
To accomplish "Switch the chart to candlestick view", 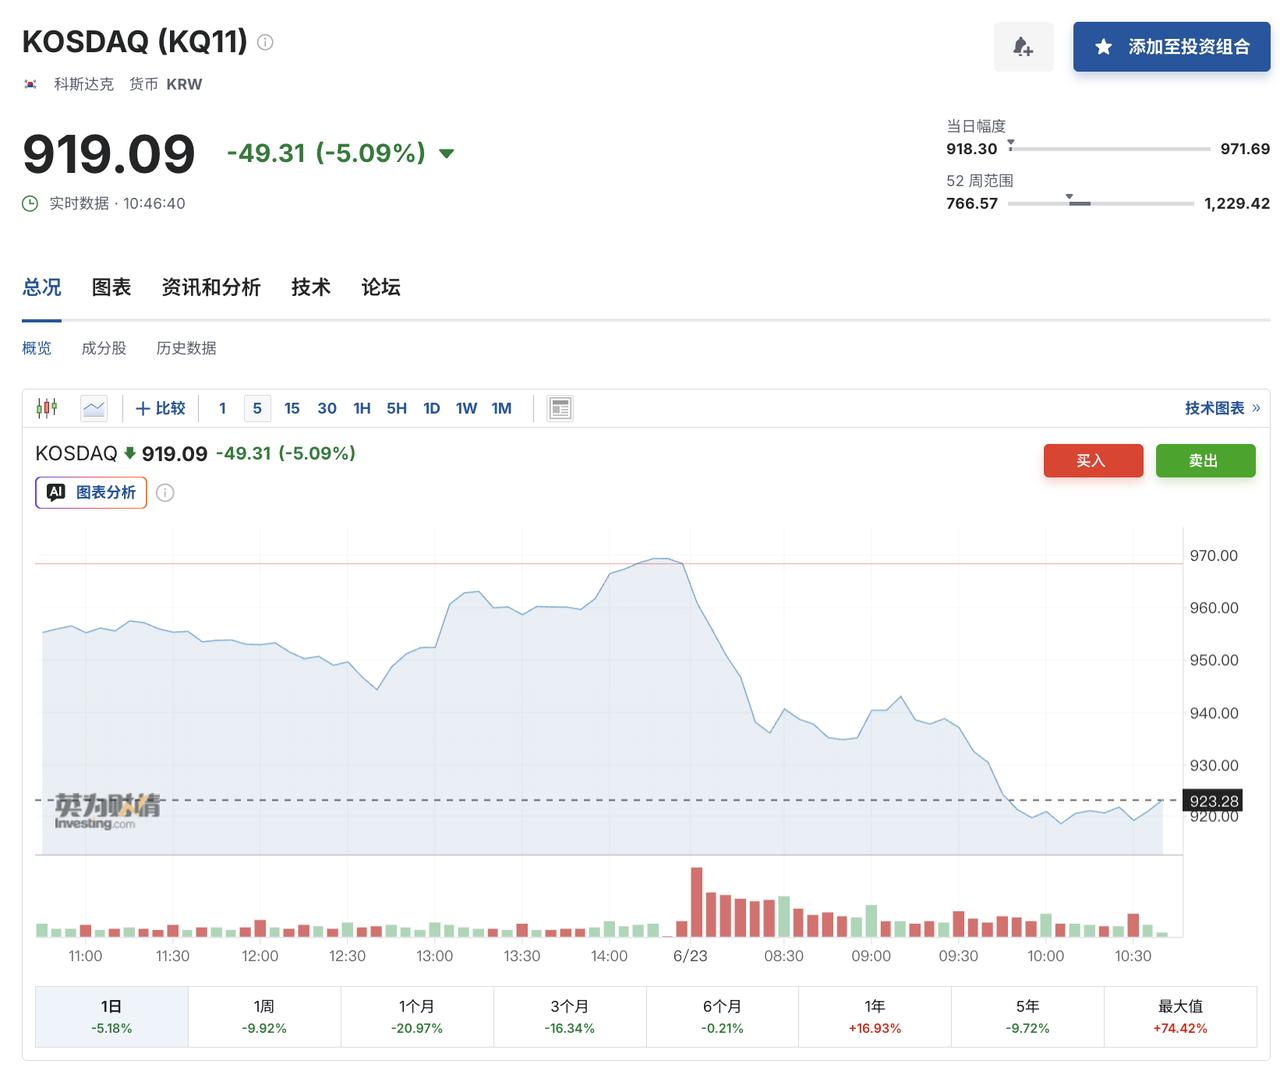I will pos(47,408).
